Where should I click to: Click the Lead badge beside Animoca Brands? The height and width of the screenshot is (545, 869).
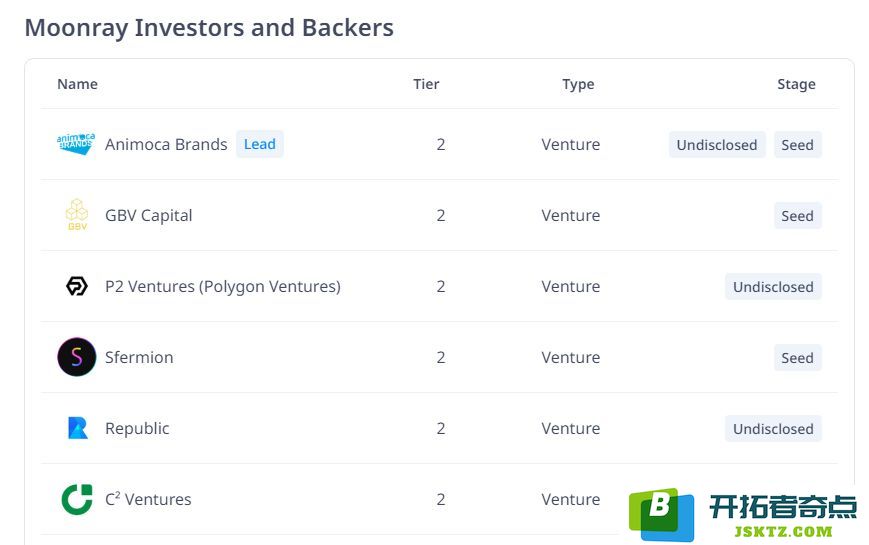click(259, 144)
